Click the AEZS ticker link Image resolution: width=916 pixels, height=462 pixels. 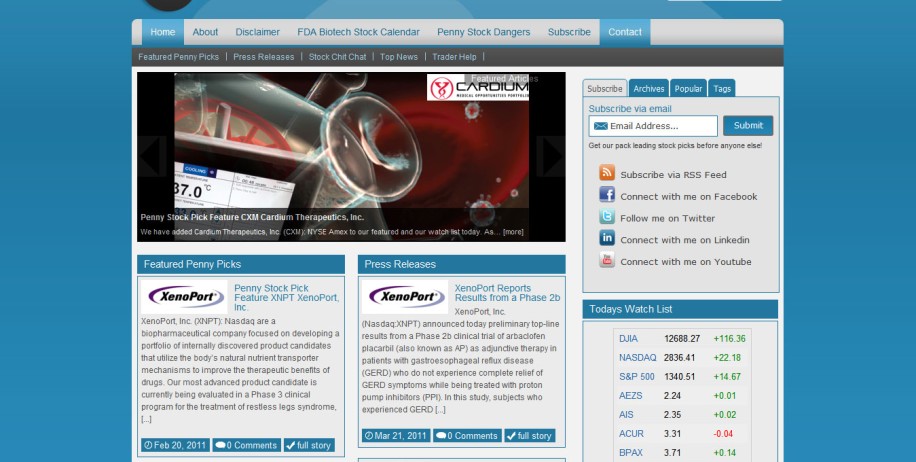[x=631, y=395]
